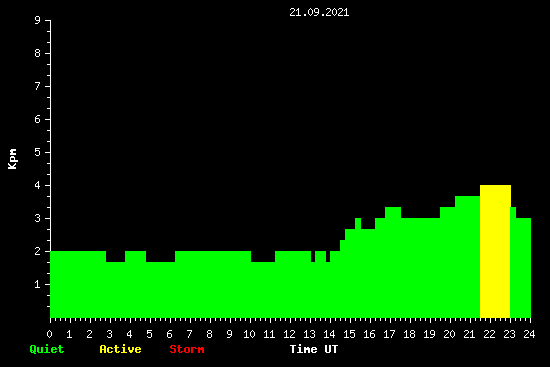Click hour 6 tick label
The height and width of the screenshot is (367, 550).
(169, 334)
